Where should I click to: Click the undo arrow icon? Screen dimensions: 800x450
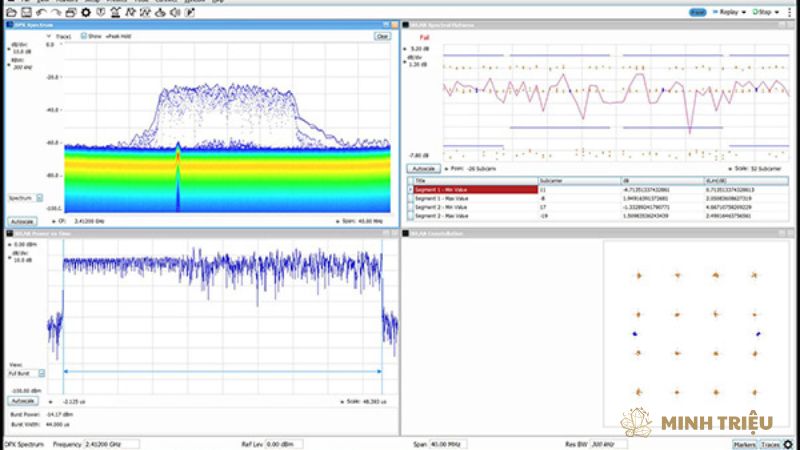pyautogui.click(x=40, y=12)
